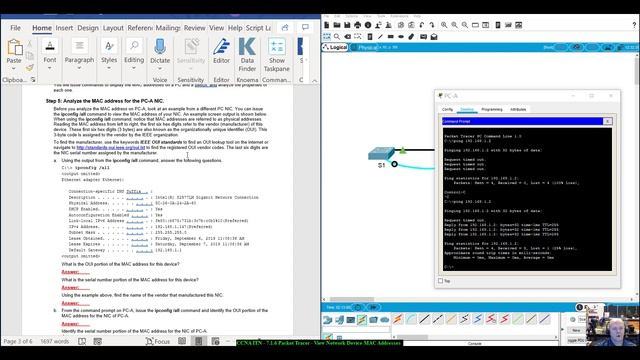
Task: Expand the Editing group dropdown
Action: (x=134, y=68)
